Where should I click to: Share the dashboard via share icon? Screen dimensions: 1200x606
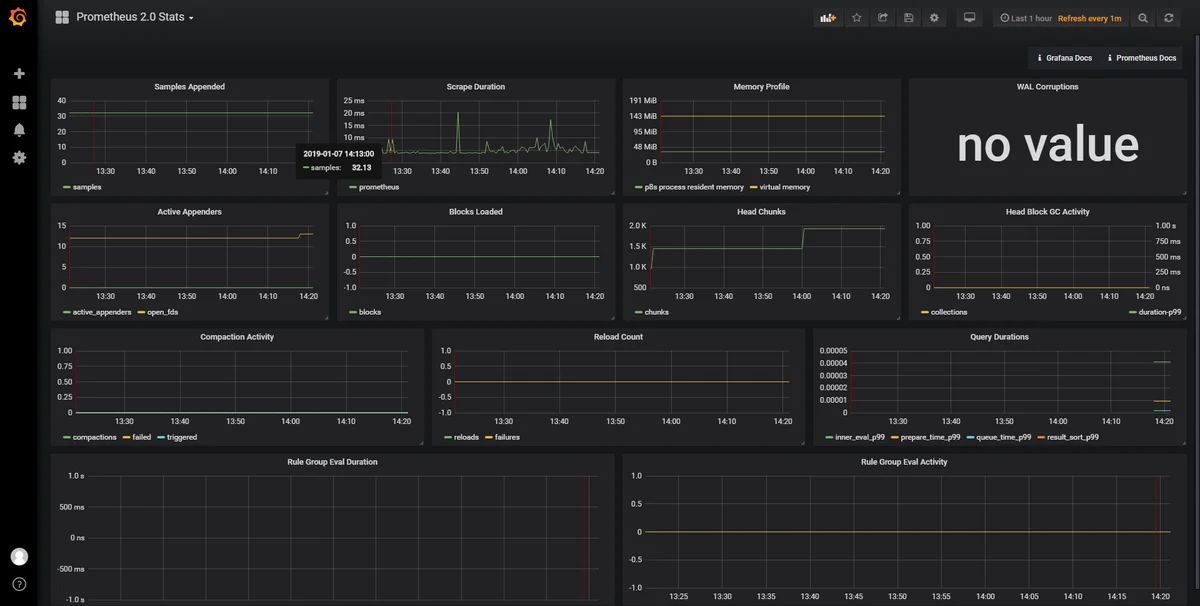[x=883, y=18]
